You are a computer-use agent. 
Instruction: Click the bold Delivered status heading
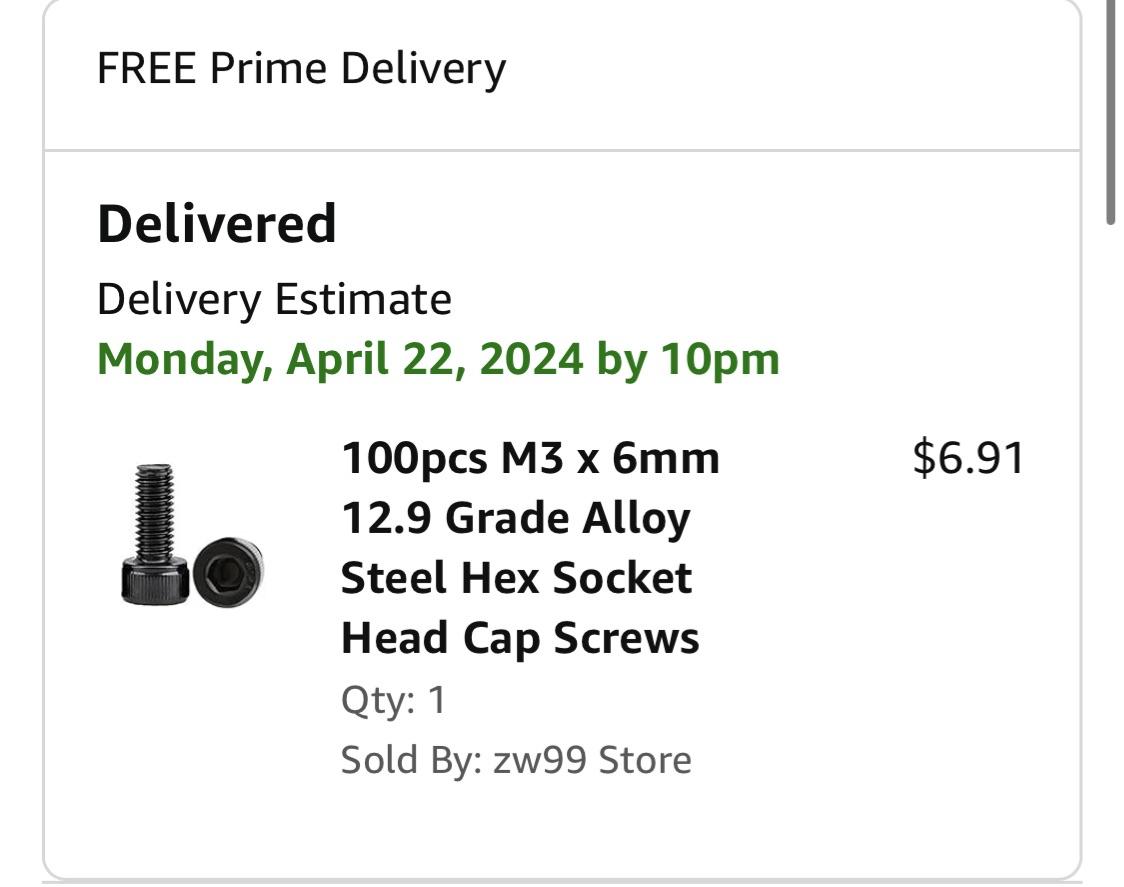tap(216, 224)
